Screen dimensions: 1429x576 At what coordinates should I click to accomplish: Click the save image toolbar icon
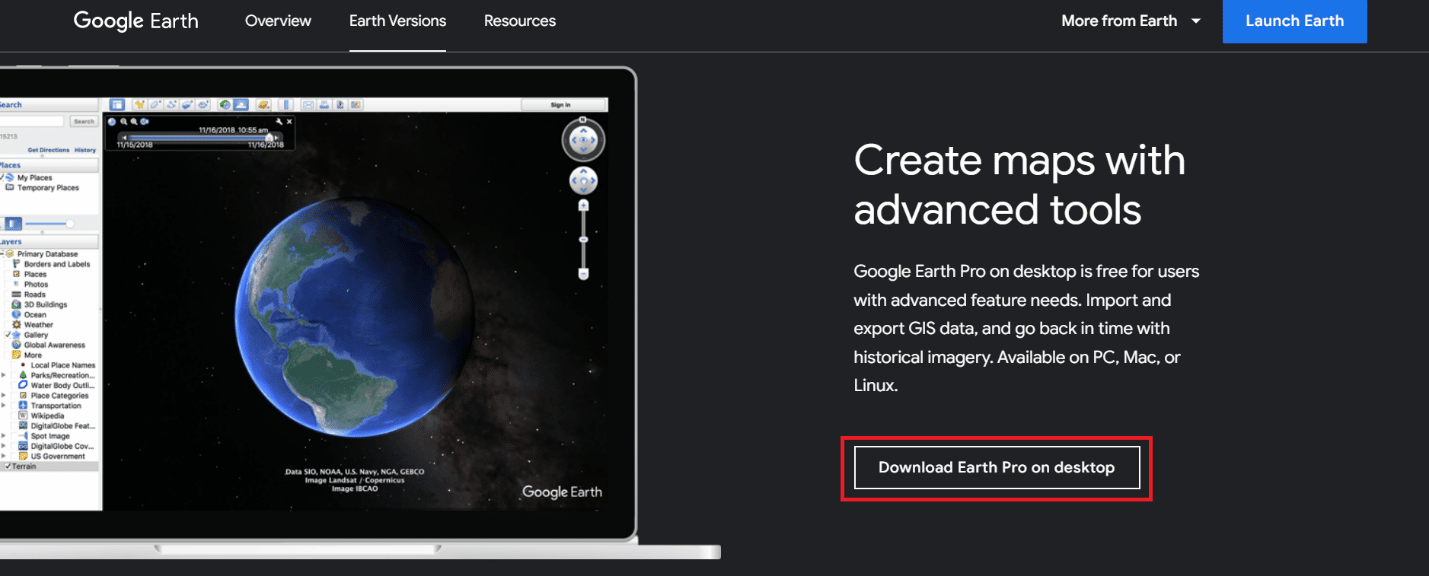point(340,104)
